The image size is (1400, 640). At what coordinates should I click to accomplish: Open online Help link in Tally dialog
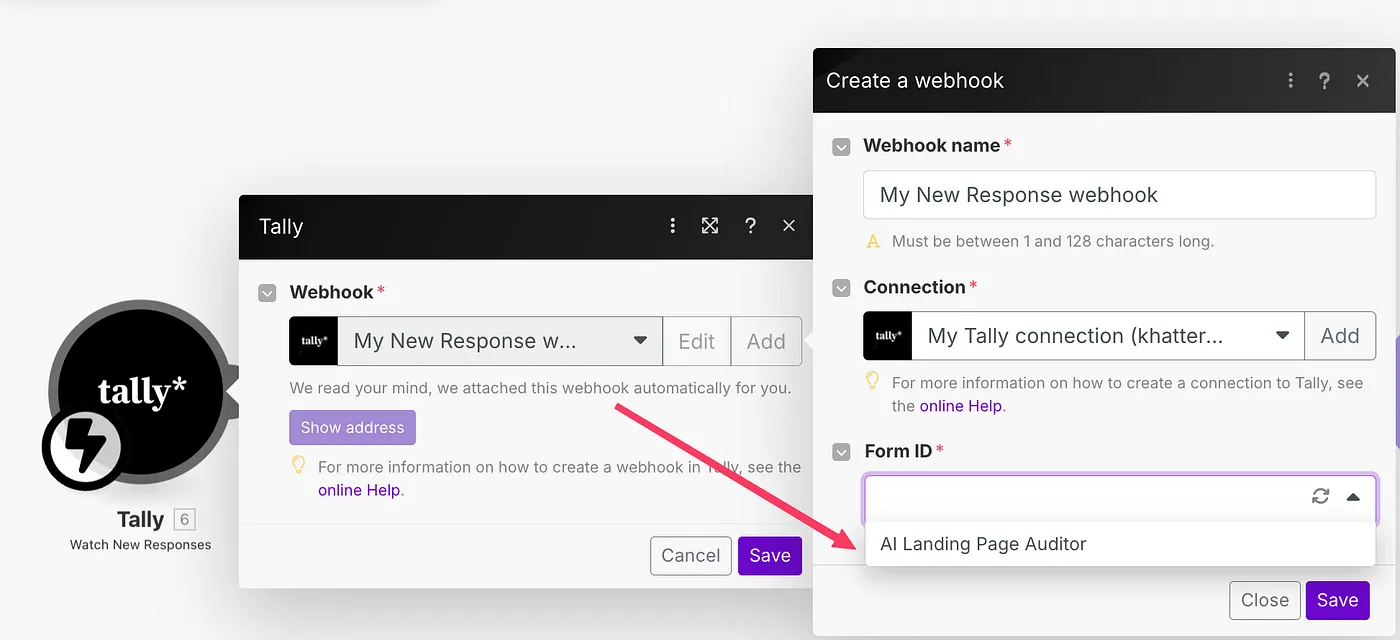[360, 490]
